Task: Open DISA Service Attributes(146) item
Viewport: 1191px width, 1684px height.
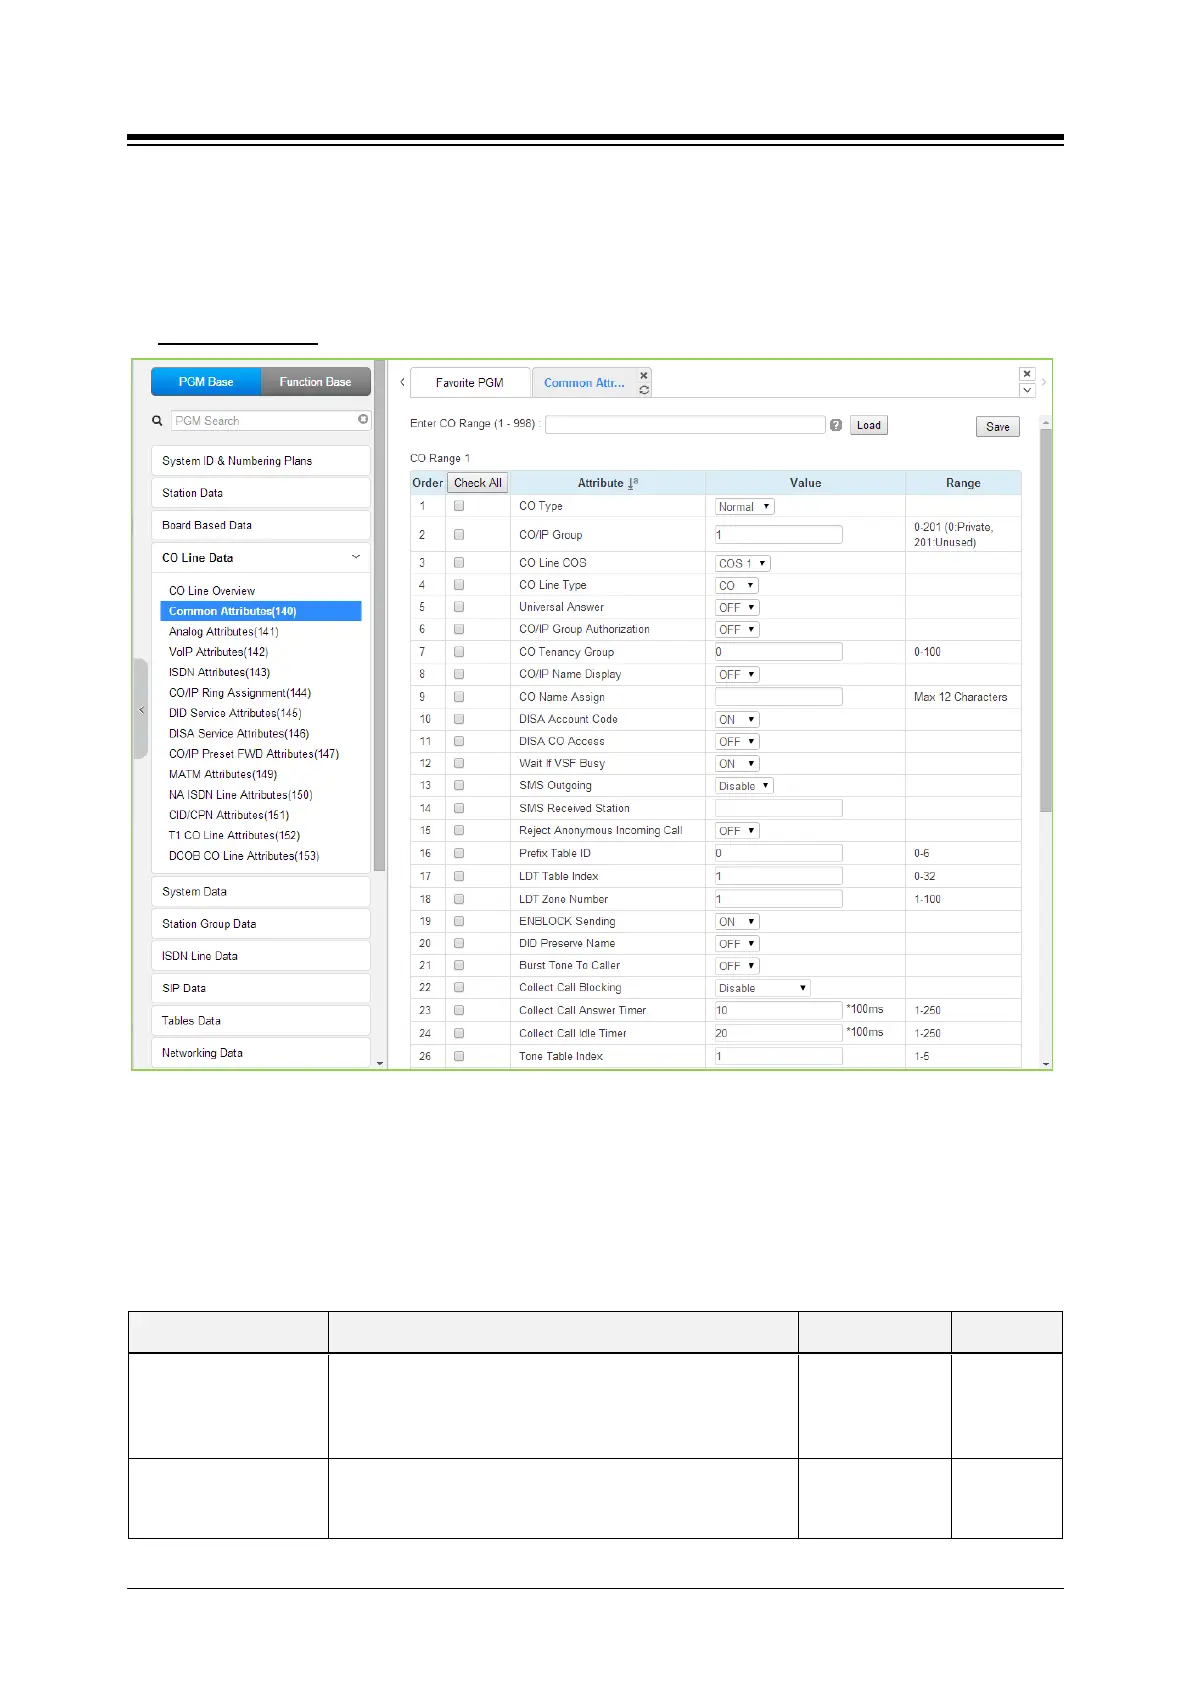Action: pyautogui.click(x=239, y=734)
